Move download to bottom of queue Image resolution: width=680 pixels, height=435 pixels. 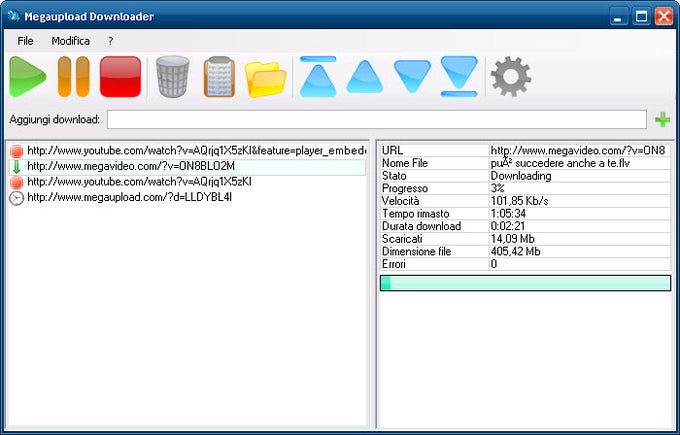pyautogui.click(x=459, y=77)
